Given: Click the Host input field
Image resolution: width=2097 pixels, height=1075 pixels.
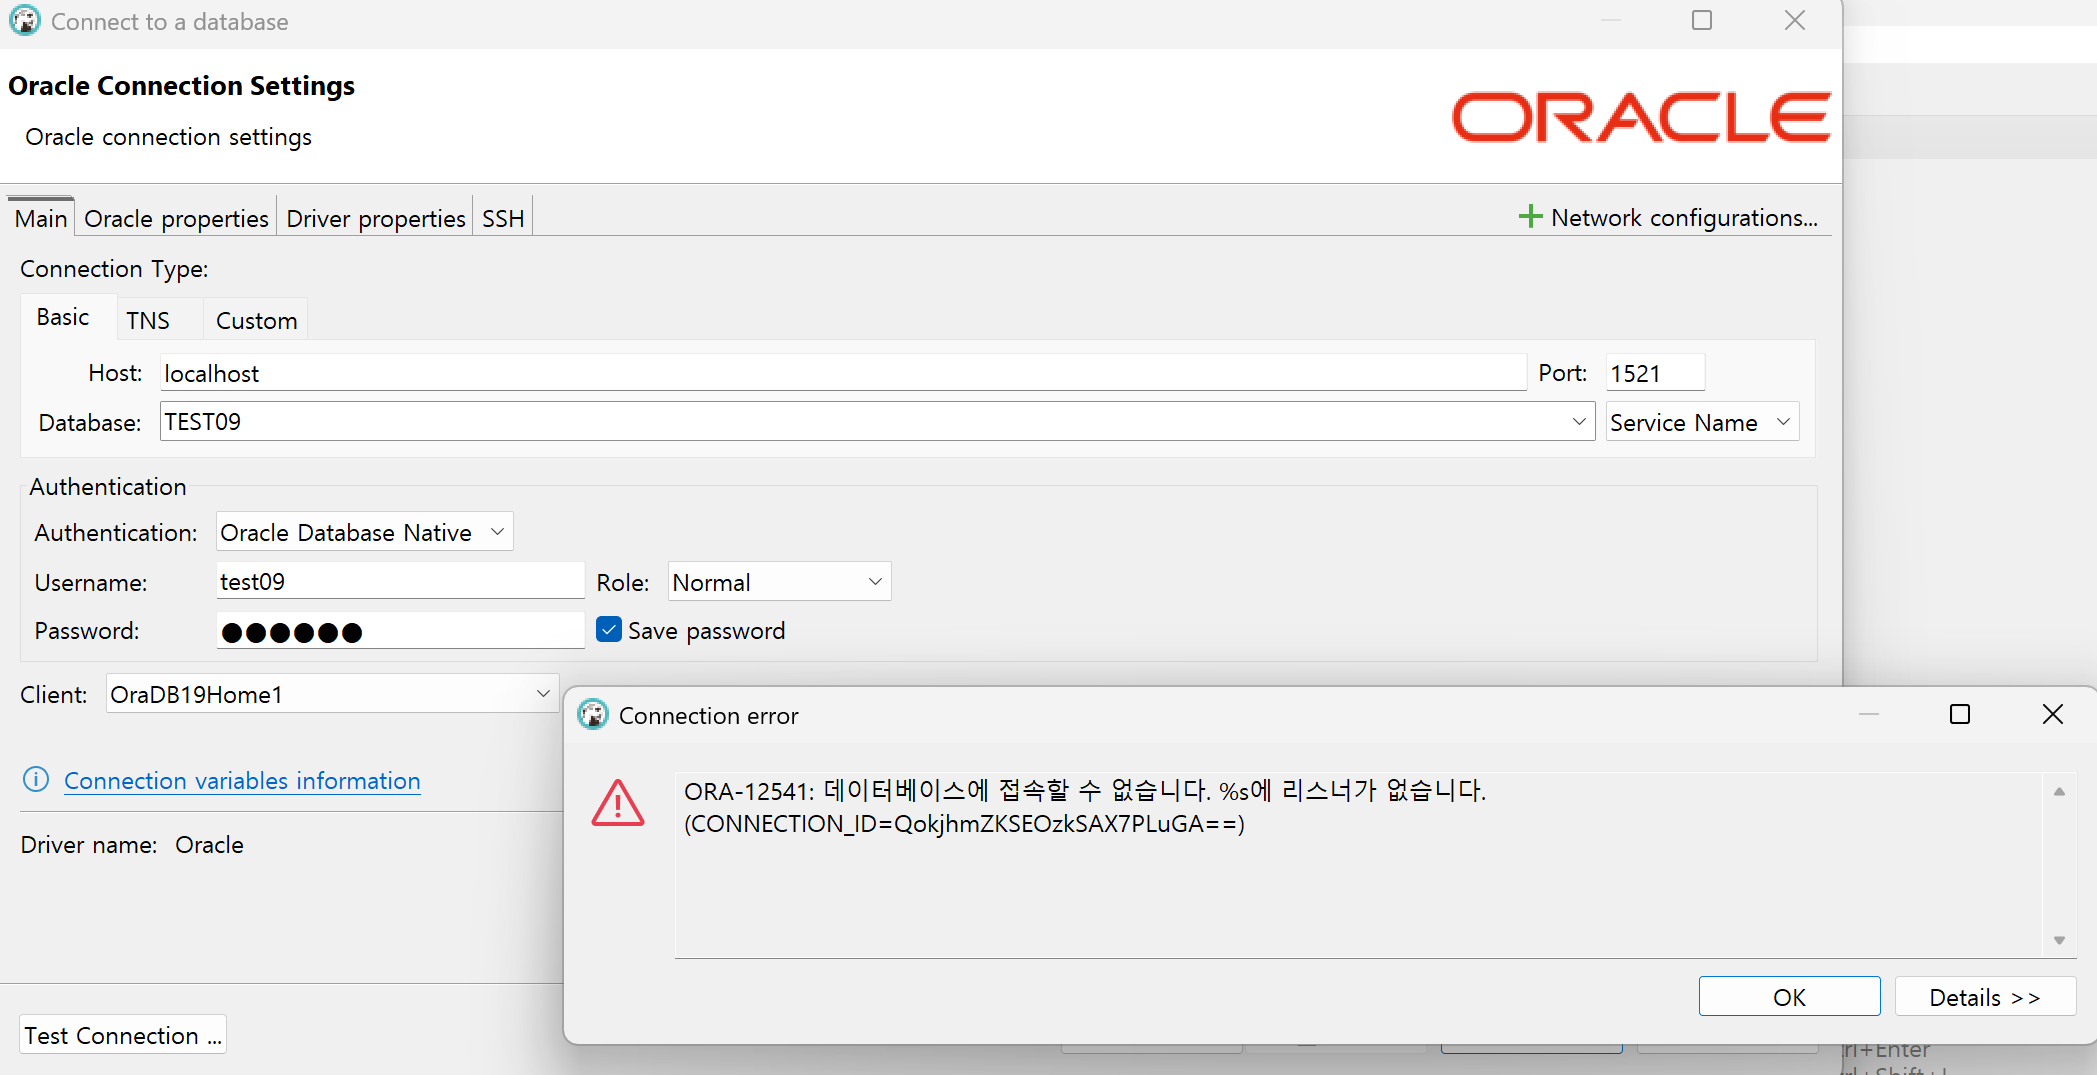Looking at the screenshot, I should click(843, 372).
